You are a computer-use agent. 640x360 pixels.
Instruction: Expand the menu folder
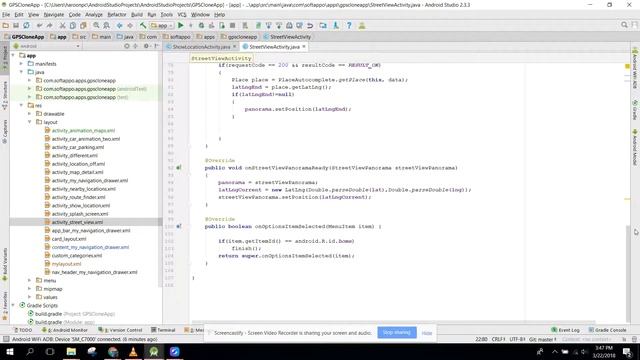tap(29, 280)
